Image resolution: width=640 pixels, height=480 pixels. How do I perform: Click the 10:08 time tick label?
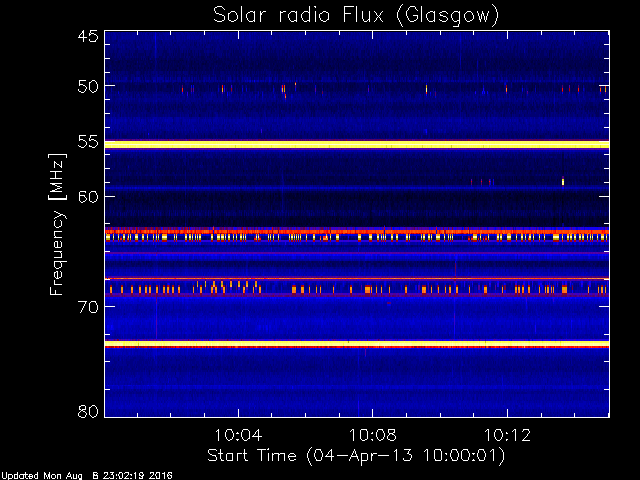372,435
